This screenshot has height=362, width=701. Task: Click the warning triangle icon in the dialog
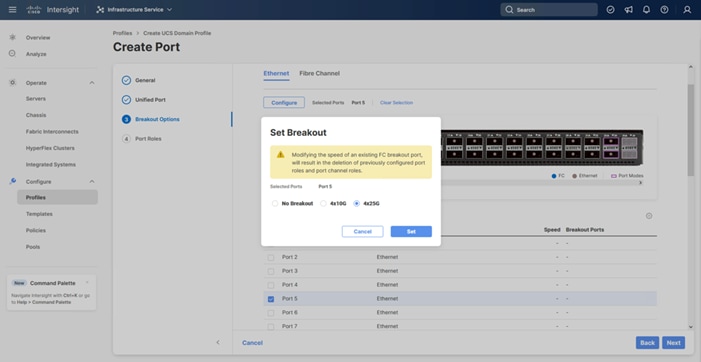[280, 154]
